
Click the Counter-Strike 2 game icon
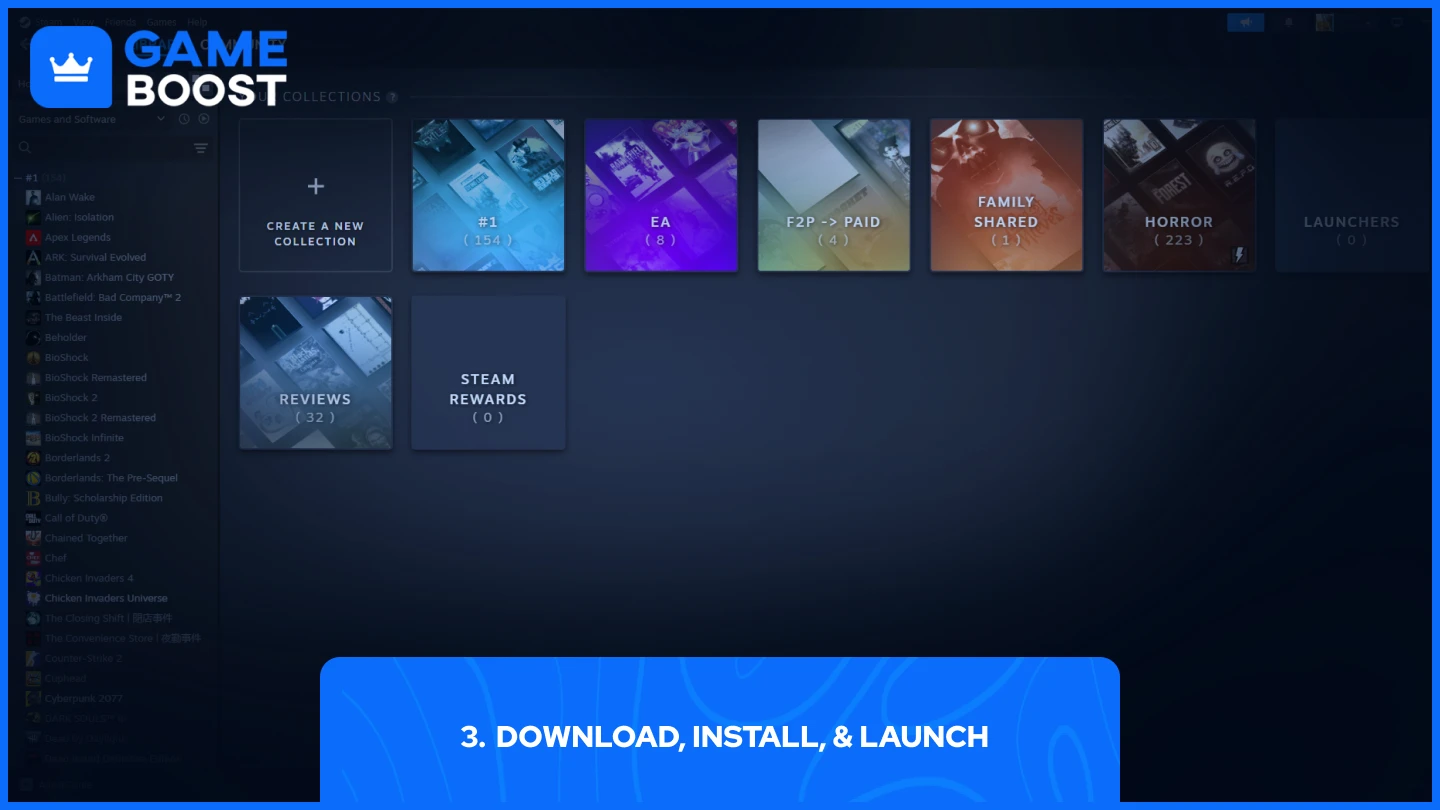[33, 658]
